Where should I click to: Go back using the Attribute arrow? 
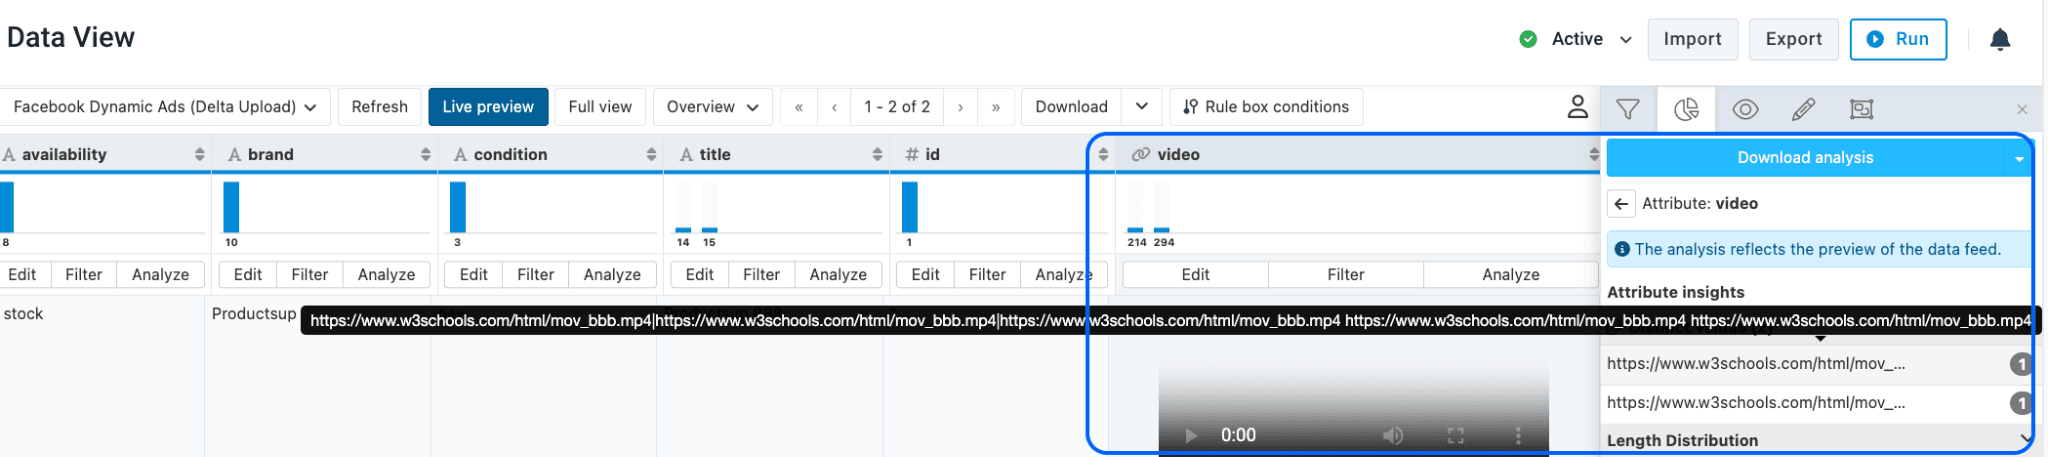coord(1621,203)
